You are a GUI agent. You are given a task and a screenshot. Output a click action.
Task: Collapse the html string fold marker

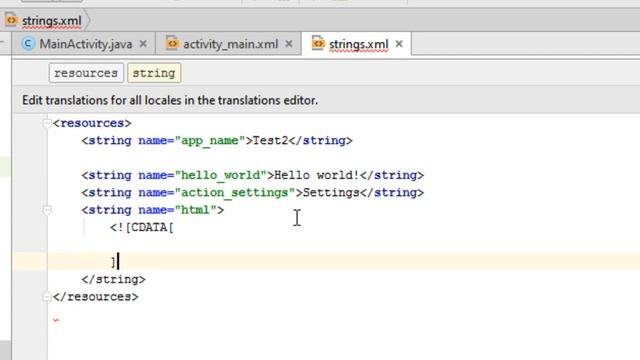coord(47,210)
